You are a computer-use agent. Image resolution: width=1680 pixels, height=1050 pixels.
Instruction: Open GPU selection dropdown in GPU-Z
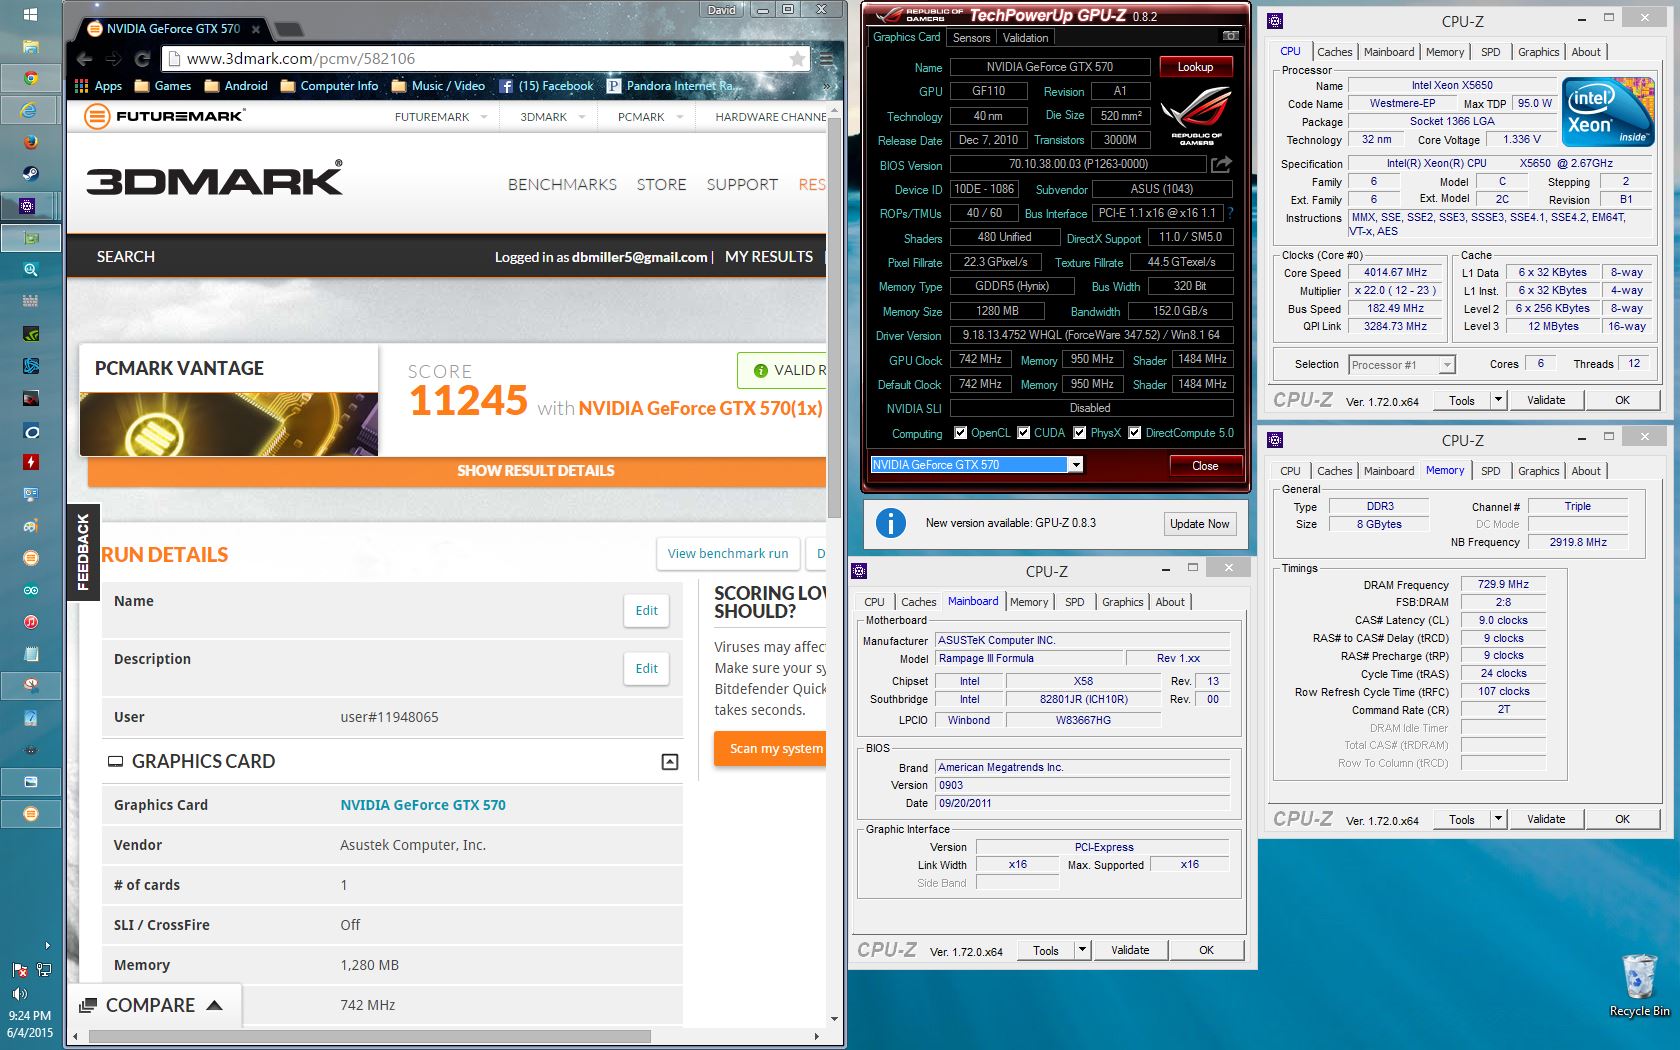pyautogui.click(x=1075, y=465)
